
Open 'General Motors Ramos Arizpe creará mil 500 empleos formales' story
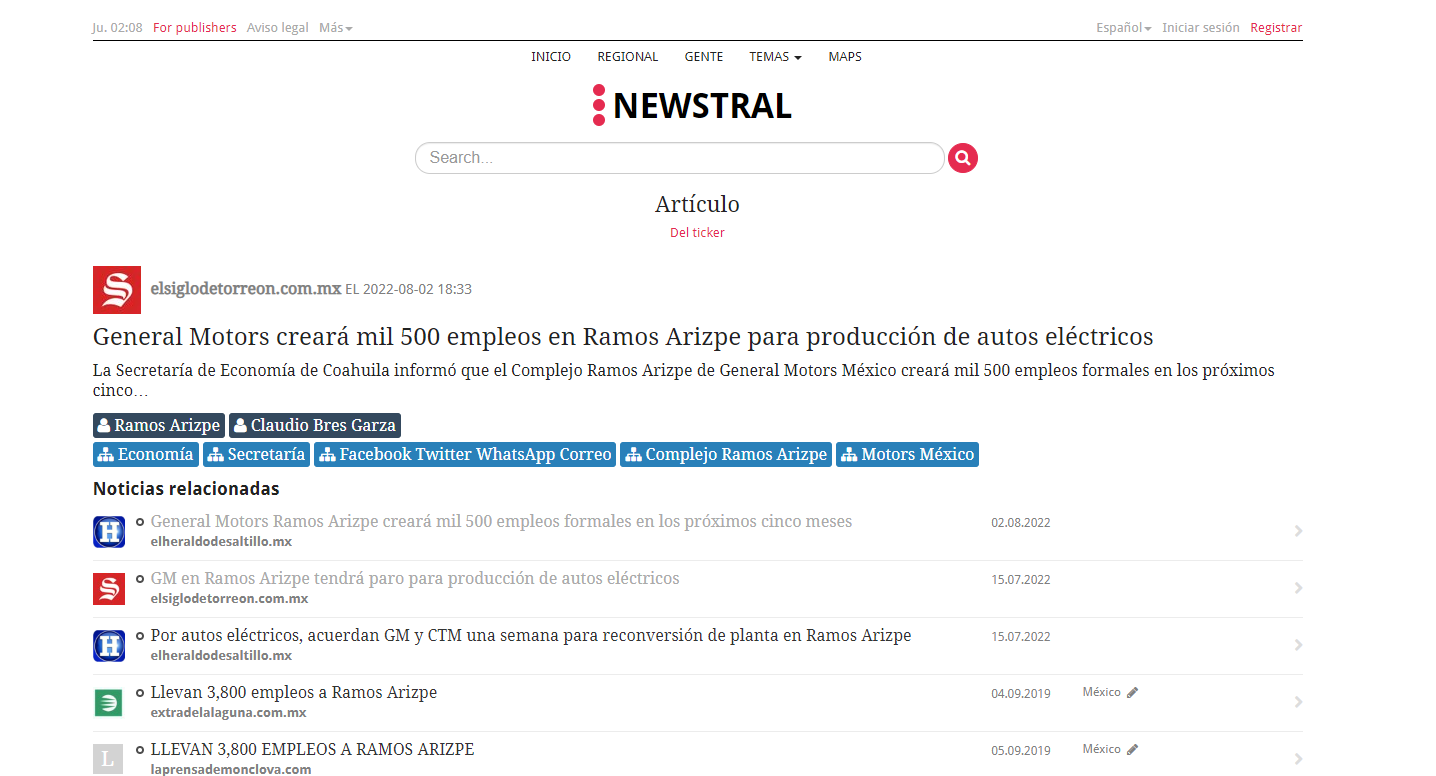pyautogui.click(x=501, y=521)
